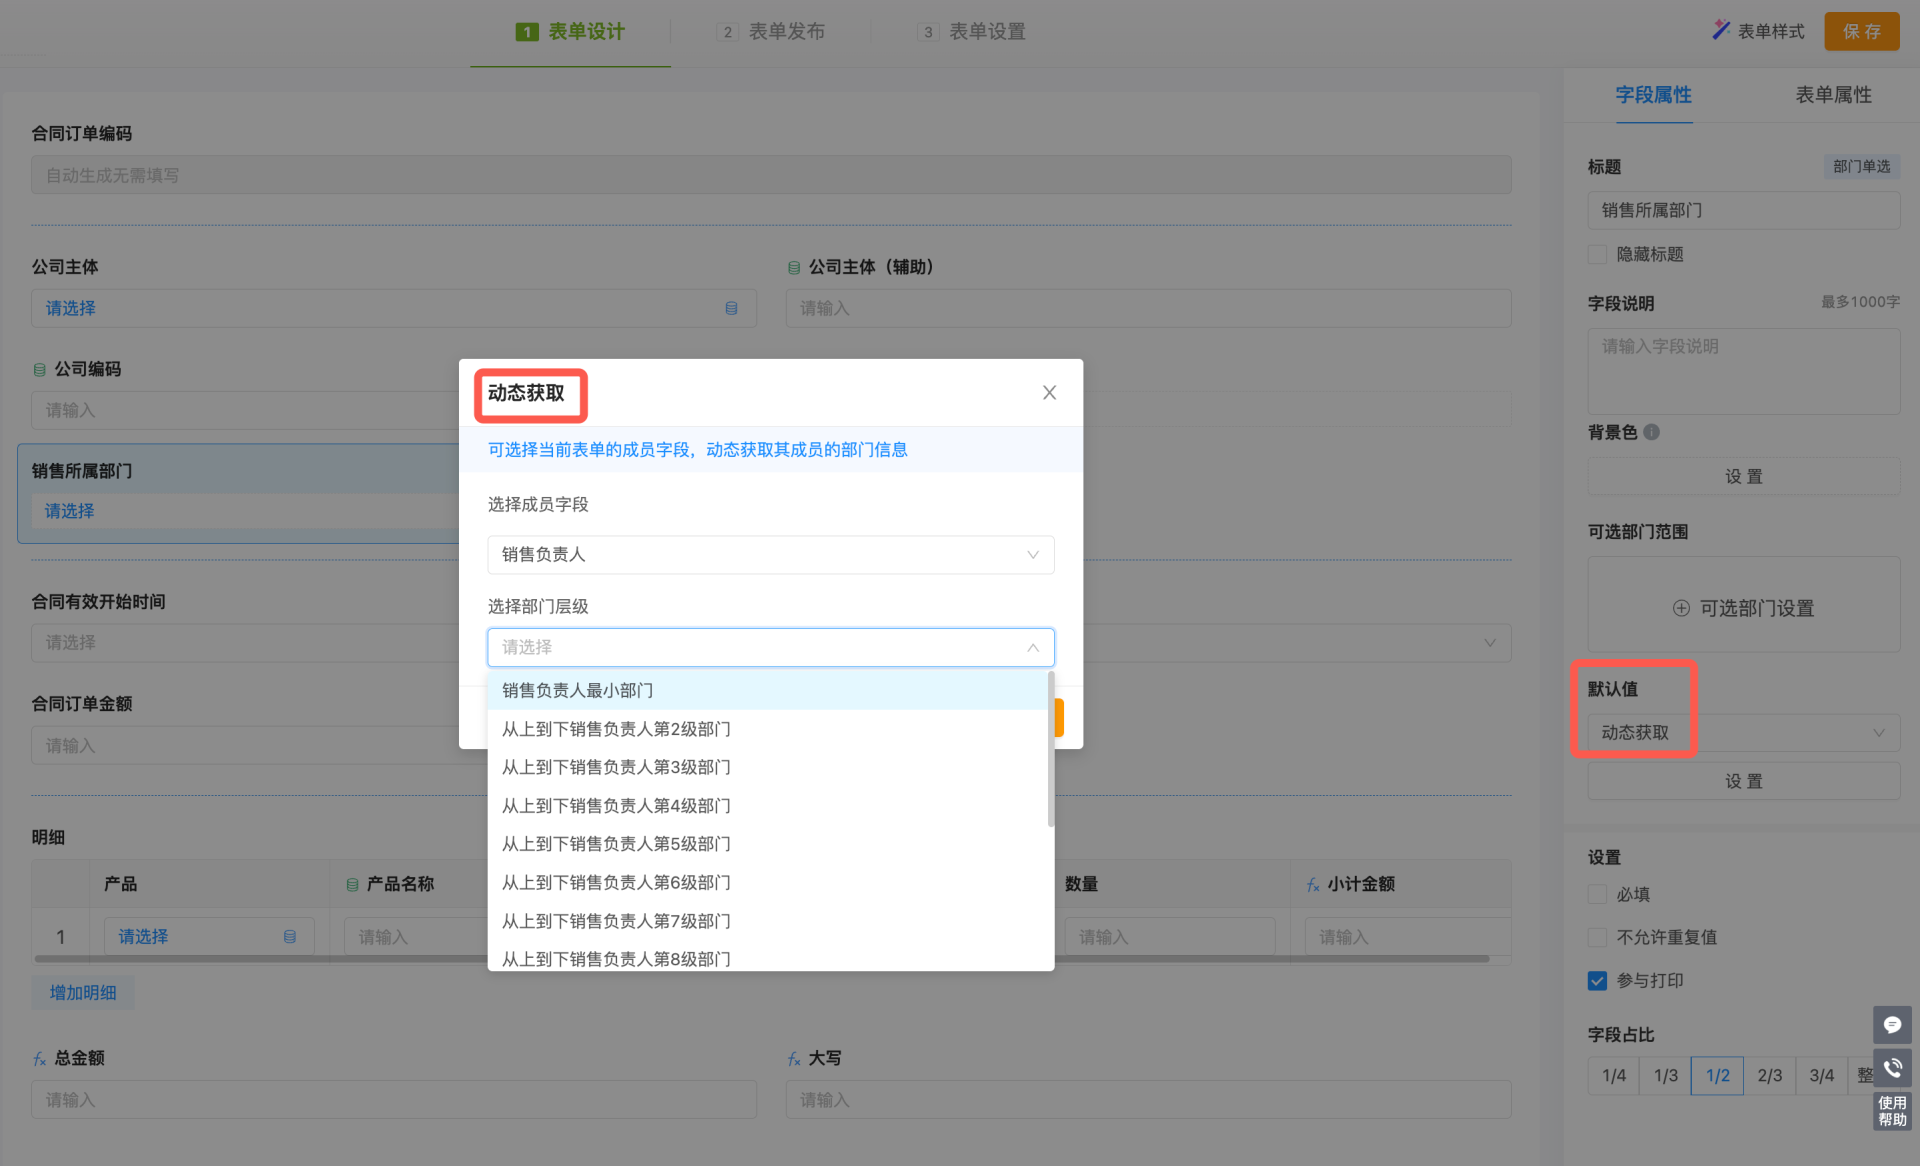The width and height of the screenshot is (1920, 1166).
Task: Click the 保存 button
Action: click(1861, 31)
